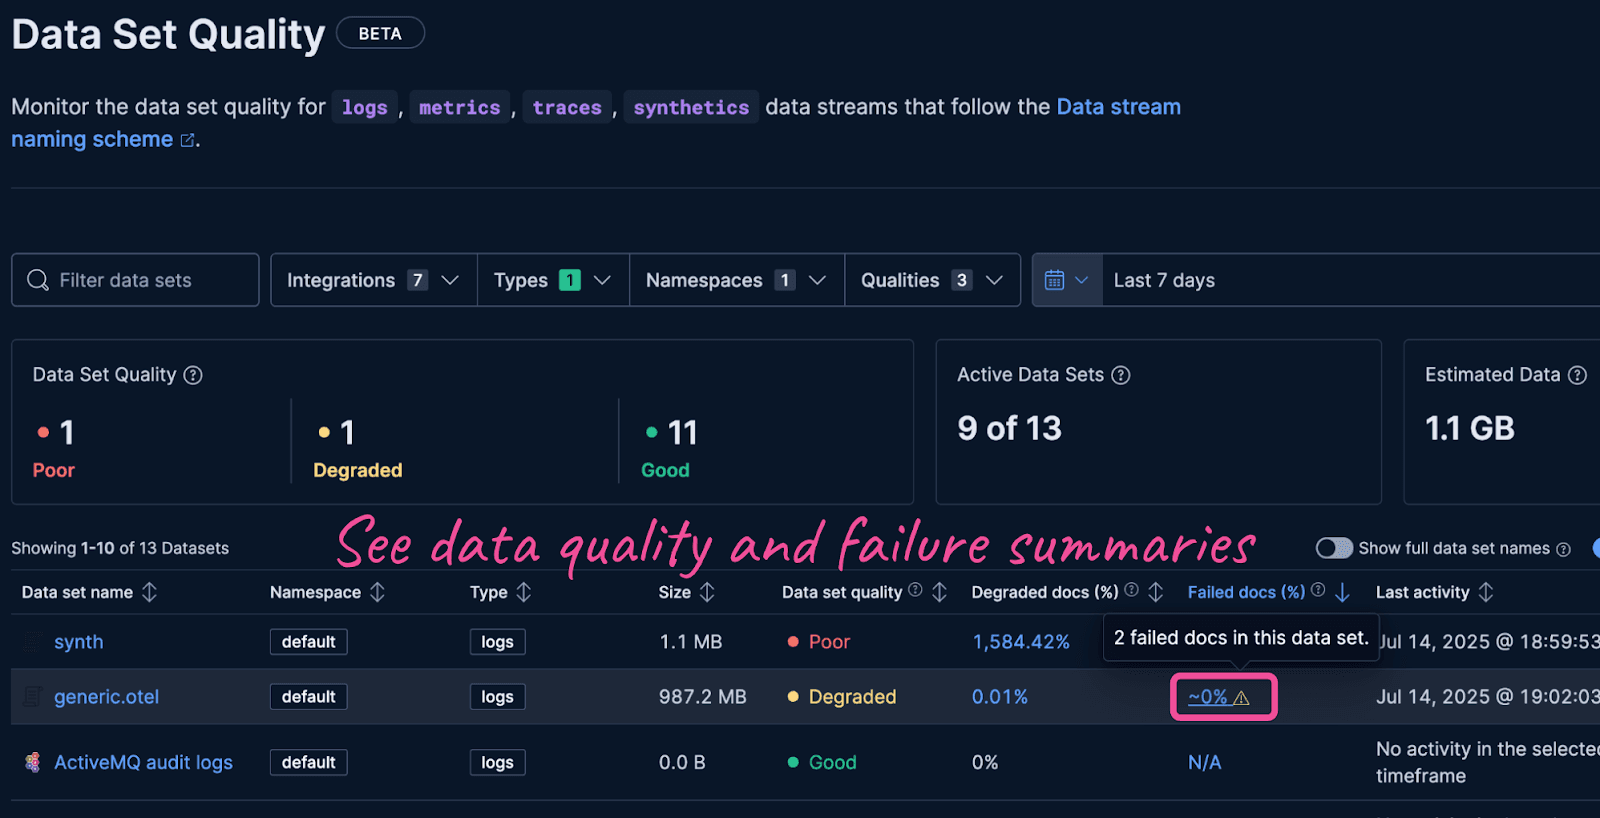Open the synth data set link
Viewport: 1600px width, 818px height.
(x=78, y=642)
